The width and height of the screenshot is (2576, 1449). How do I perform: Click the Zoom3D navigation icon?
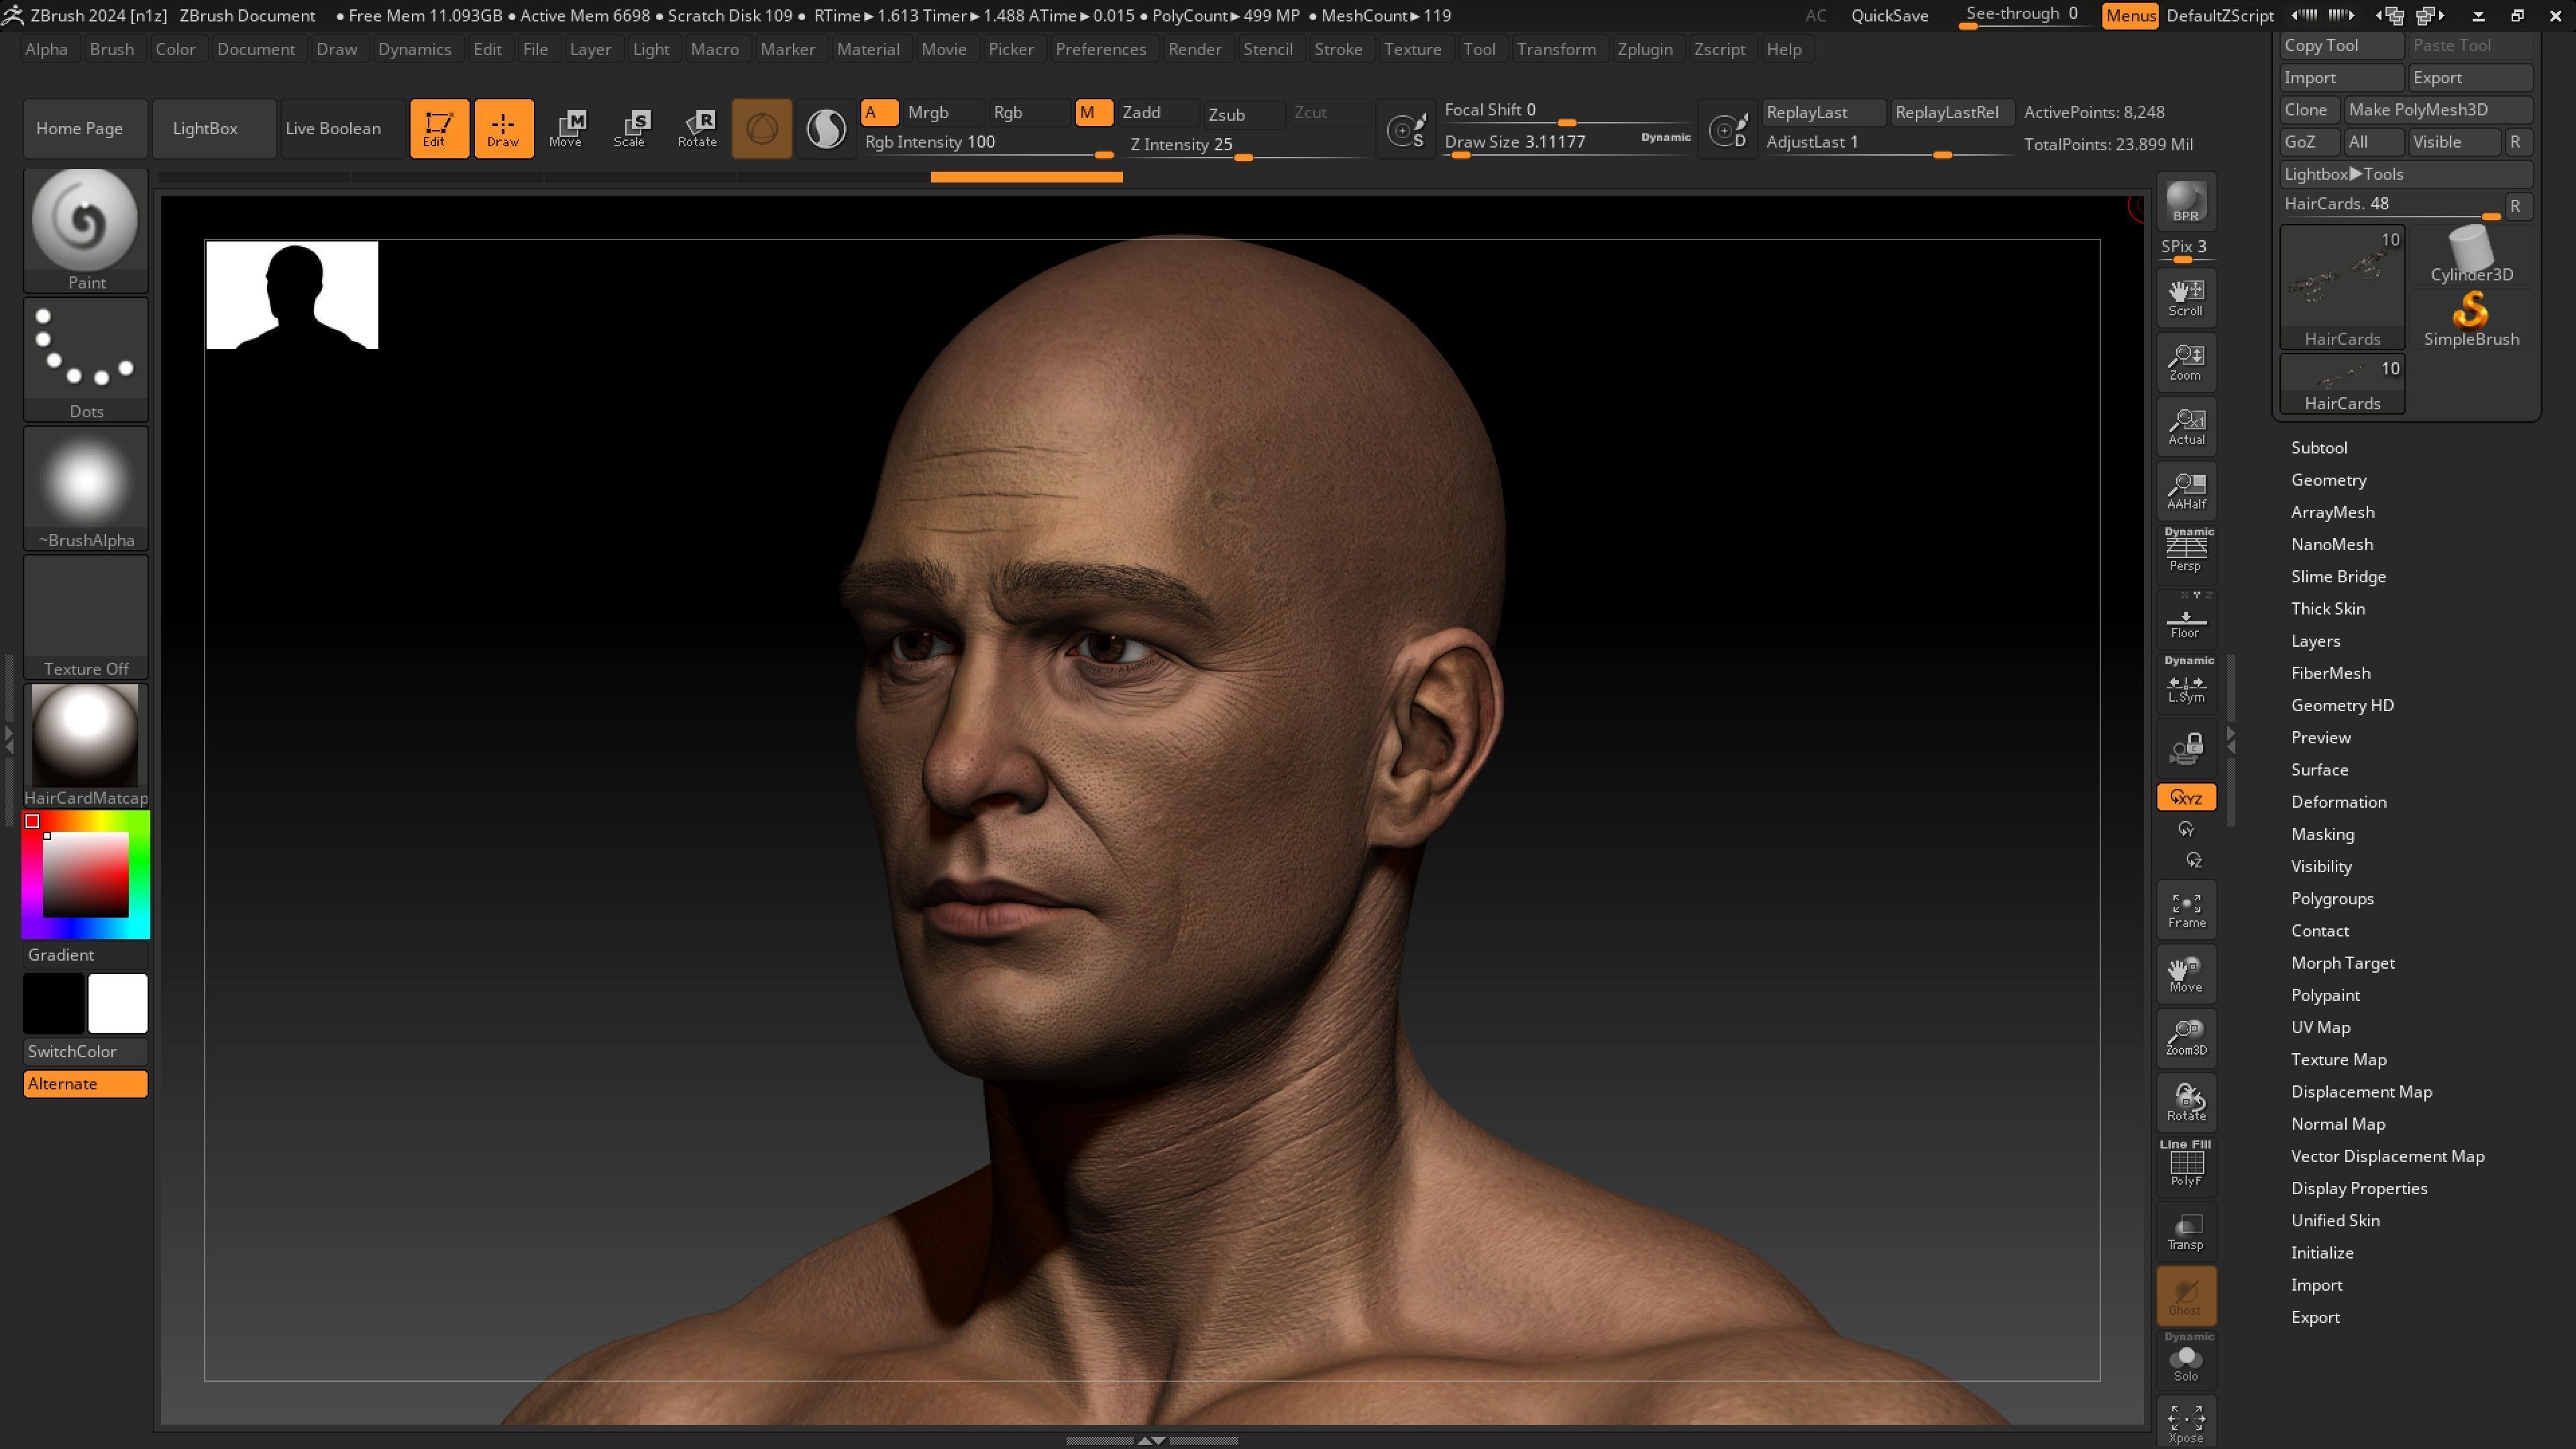click(2186, 1038)
